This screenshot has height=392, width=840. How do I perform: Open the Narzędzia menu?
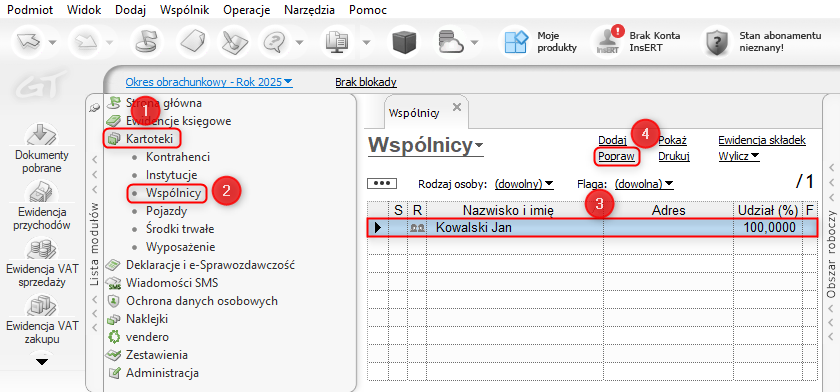click(x=310, y=10)
